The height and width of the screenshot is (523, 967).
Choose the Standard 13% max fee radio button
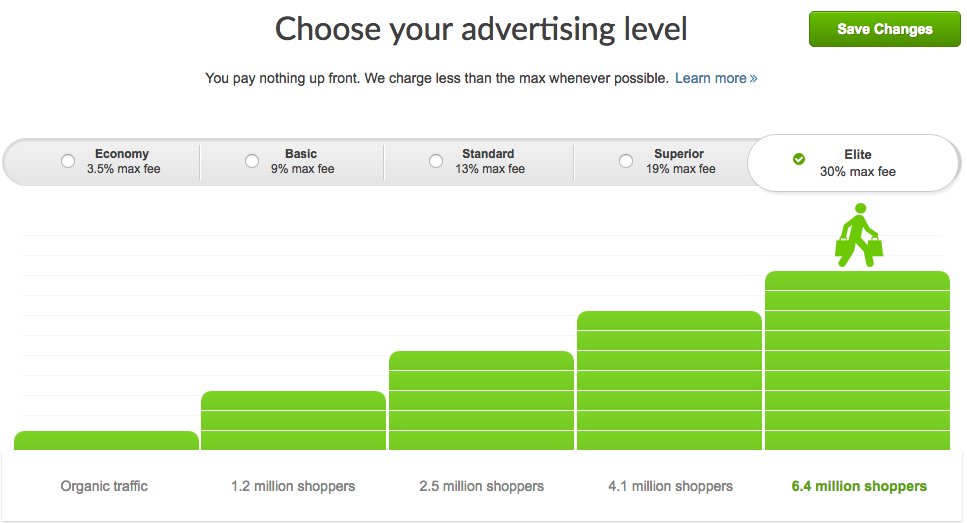coord(435,161)
